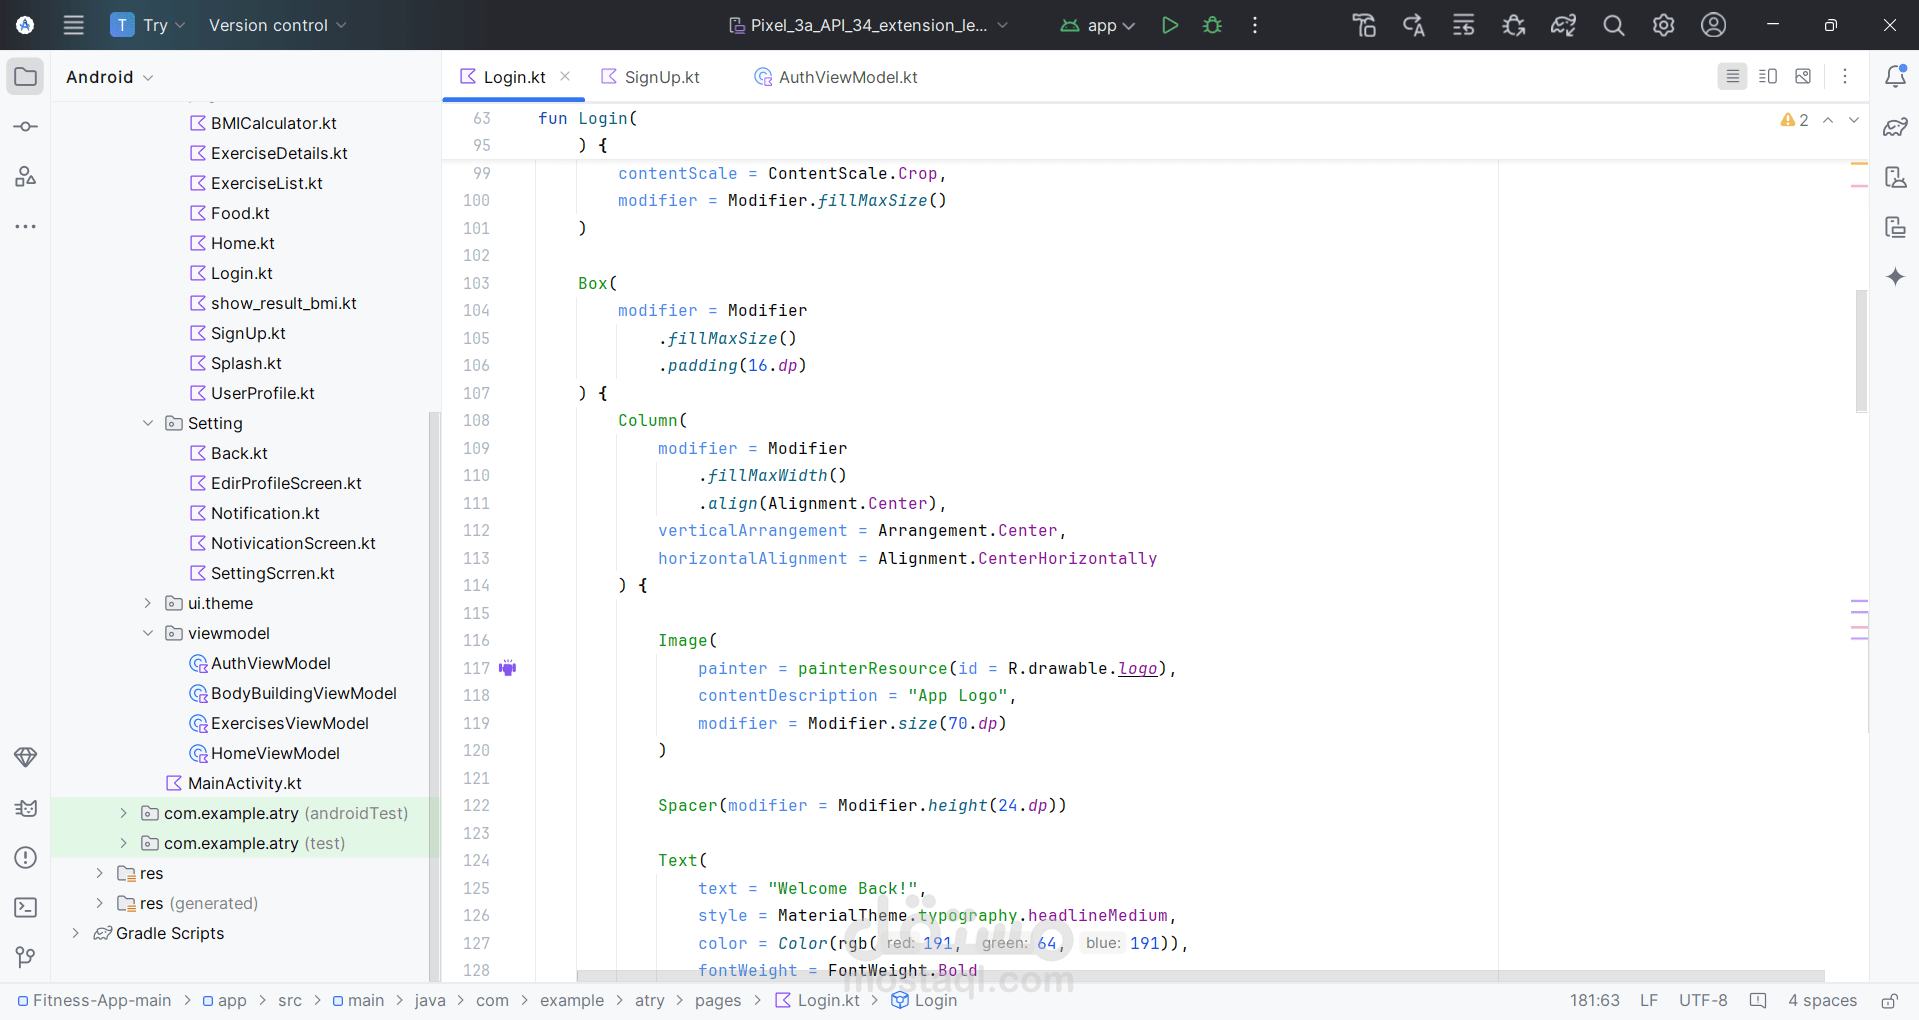Open the Problems tool window
This screenshot has height=1020, width=1919.
26,858
